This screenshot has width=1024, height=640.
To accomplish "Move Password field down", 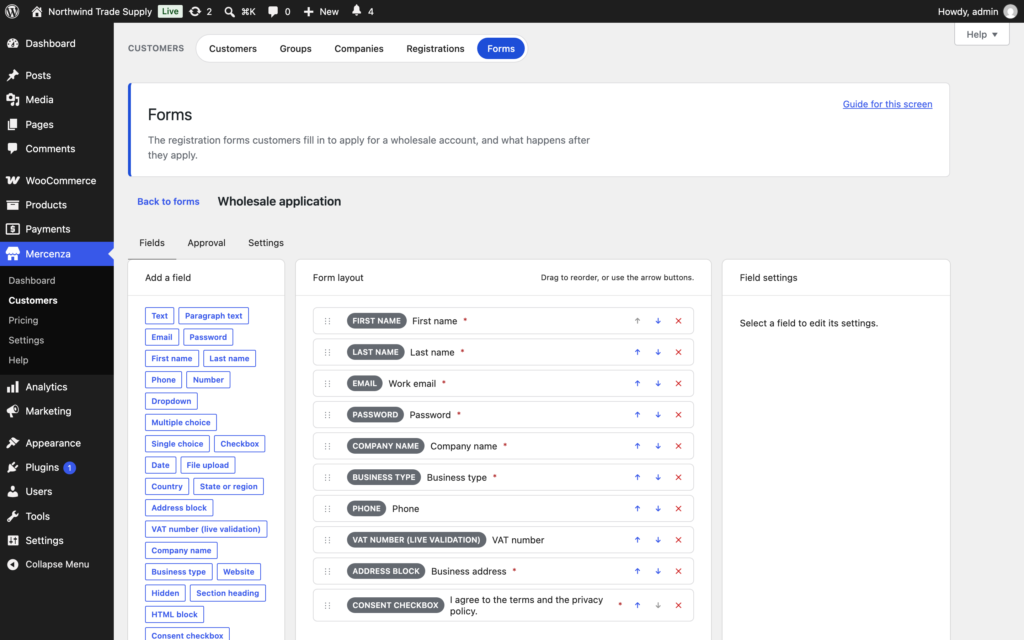I will 658,415.
